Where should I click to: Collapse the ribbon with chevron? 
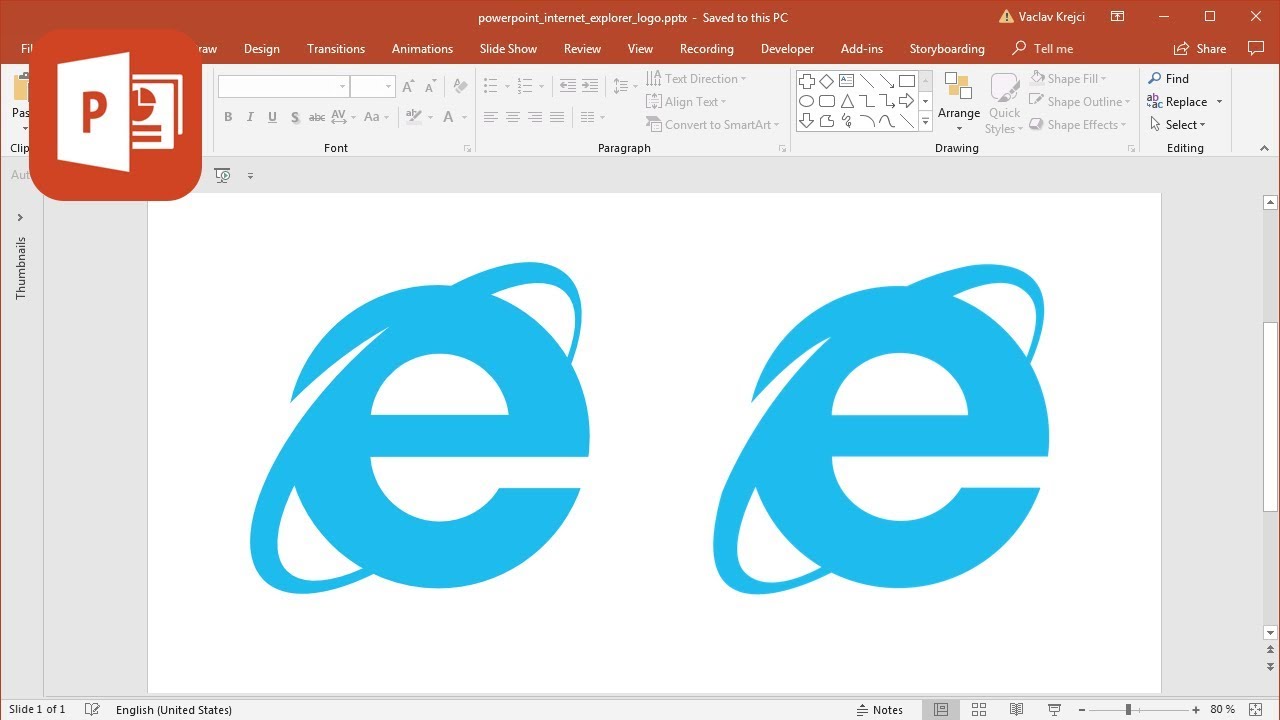click(1265, 148)
